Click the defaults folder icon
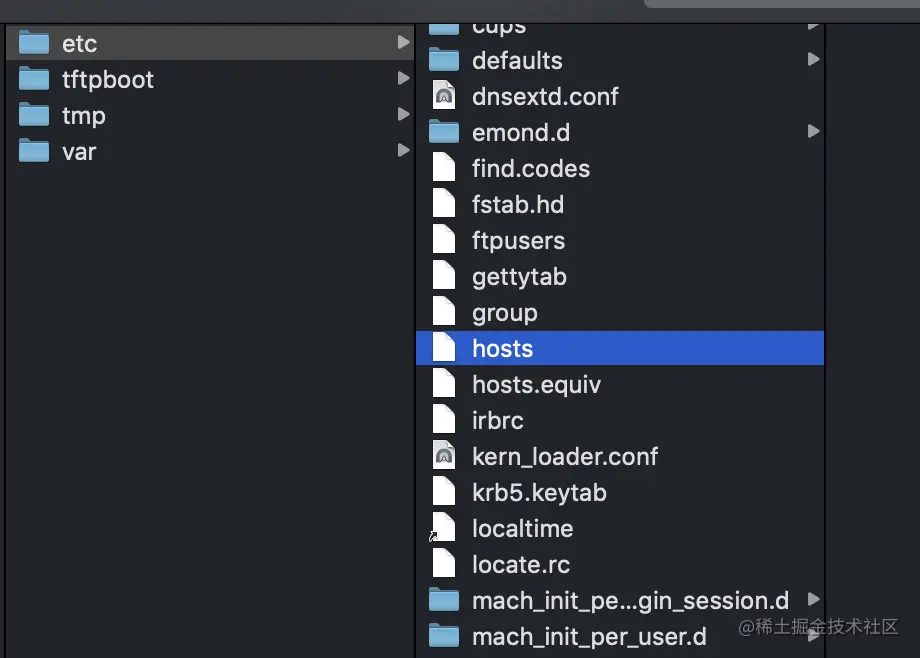920x658 pixels. [x=444, y=60]
